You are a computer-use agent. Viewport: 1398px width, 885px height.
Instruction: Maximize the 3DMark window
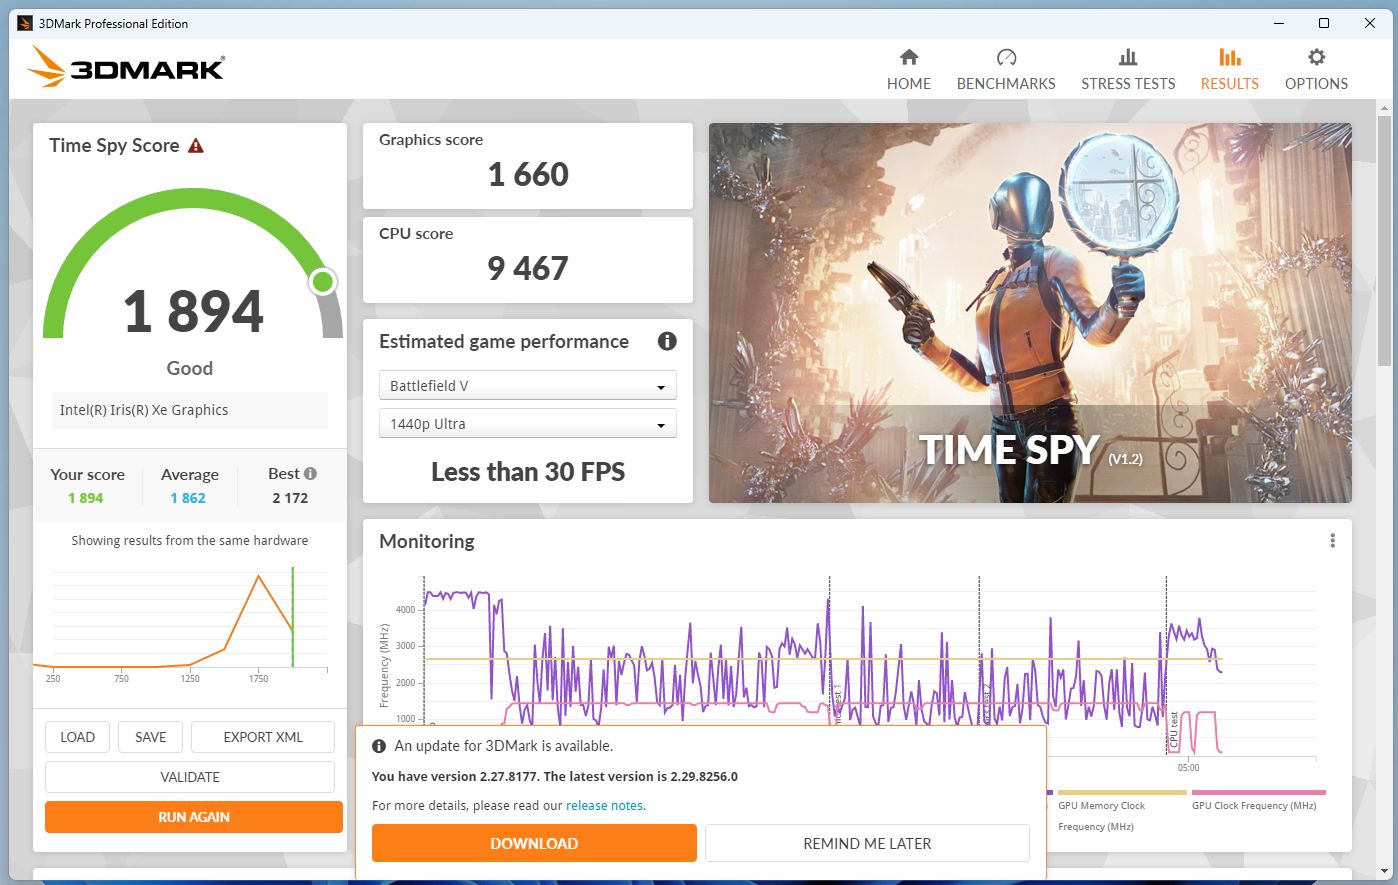click(1324, 23)
